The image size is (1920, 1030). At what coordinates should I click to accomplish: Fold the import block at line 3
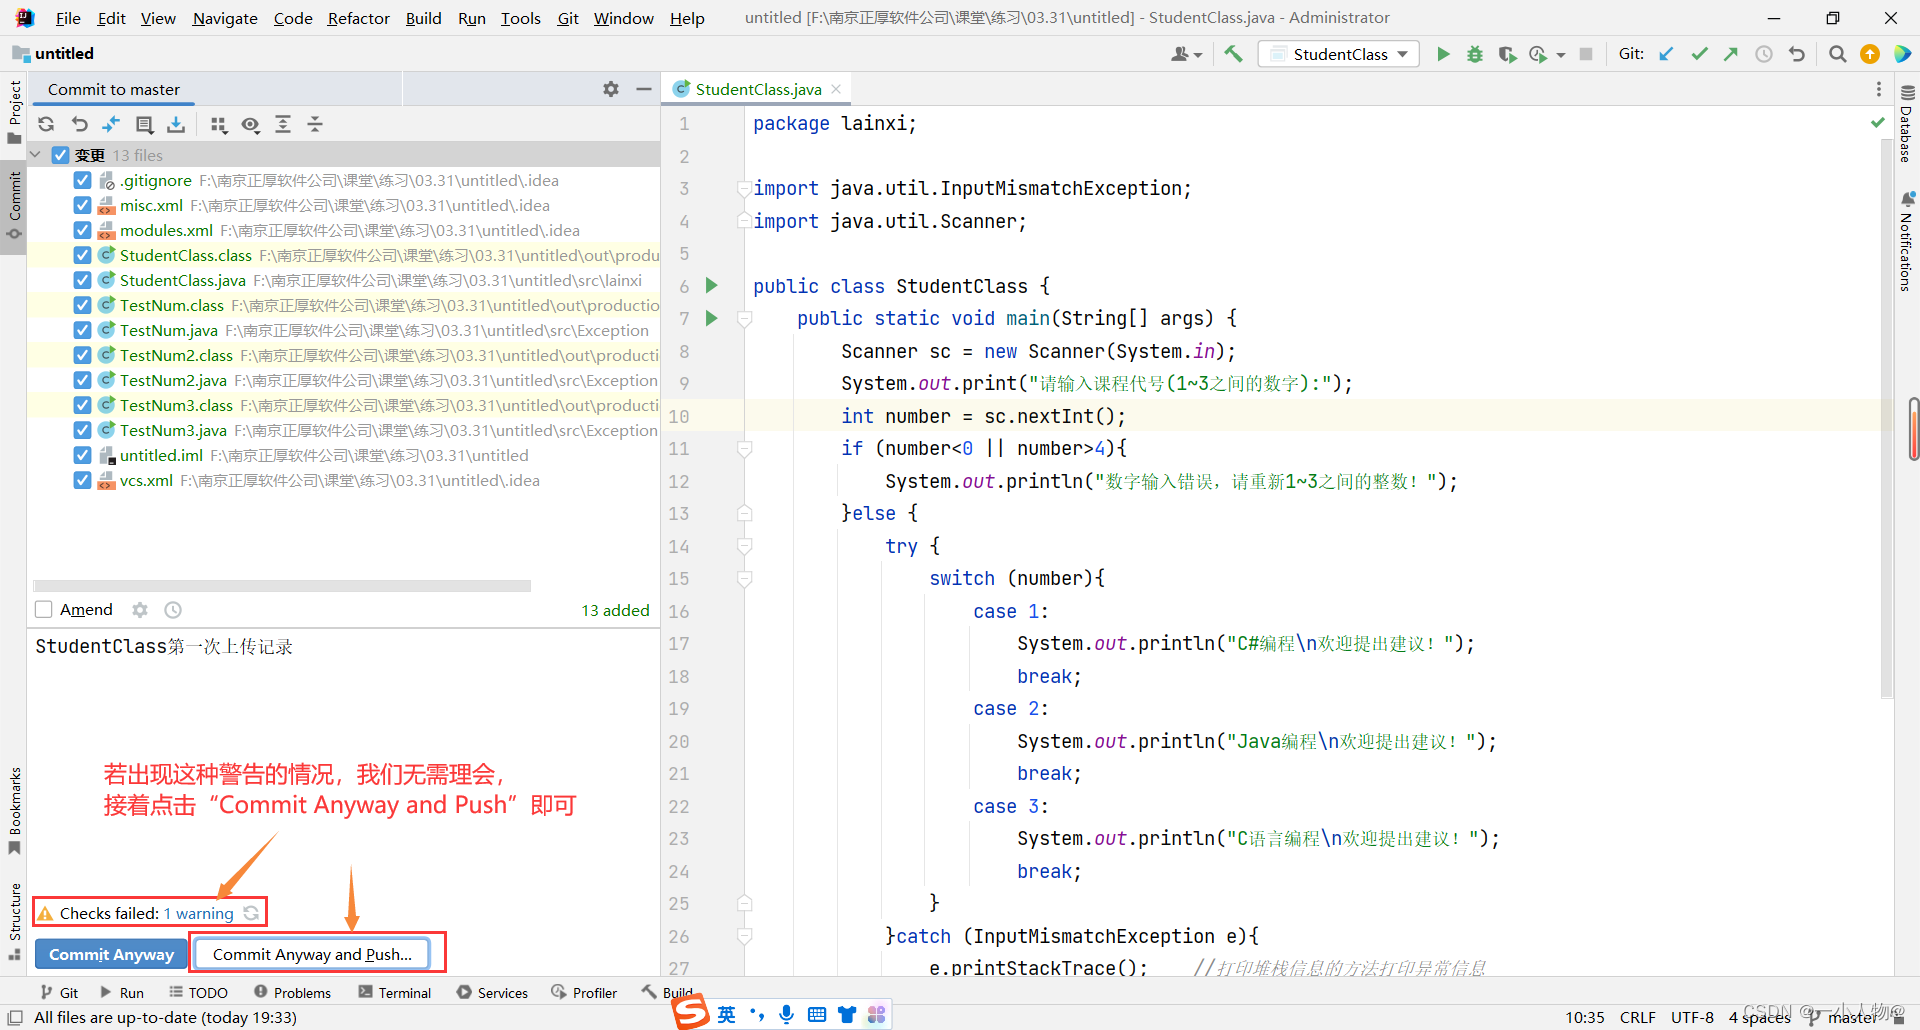coord(745,188)
